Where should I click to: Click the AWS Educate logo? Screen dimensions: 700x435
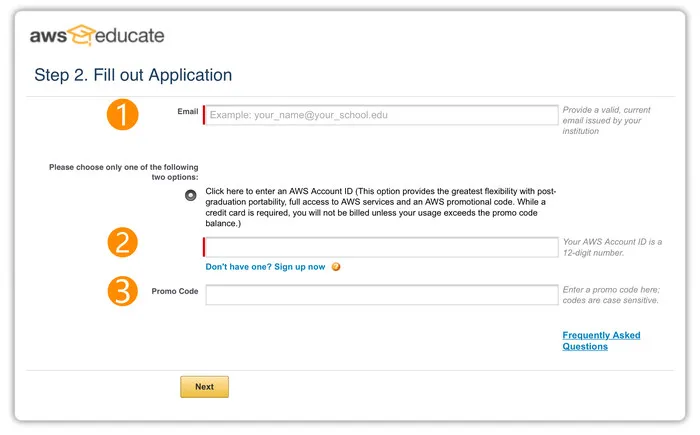pyautogui.click(x=97, y=37)
